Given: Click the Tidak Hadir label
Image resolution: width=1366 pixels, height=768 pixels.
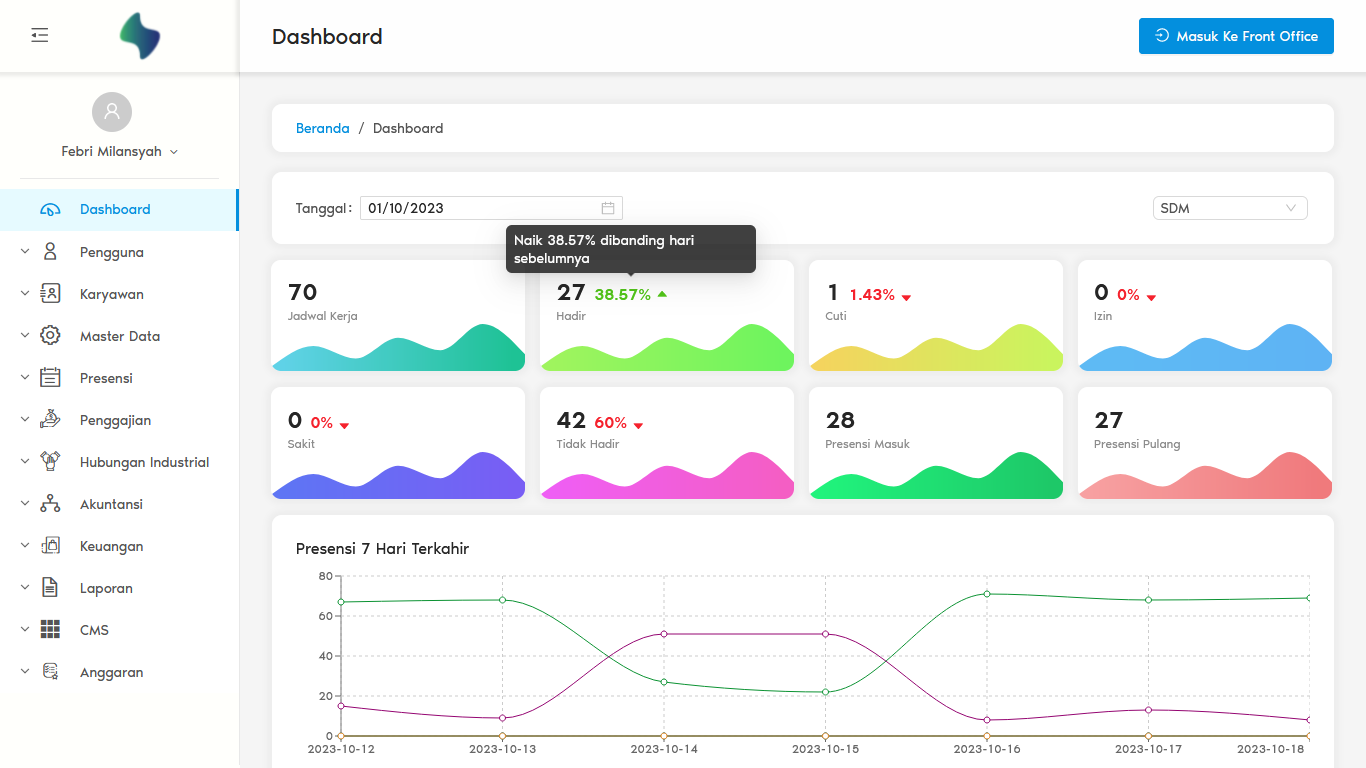Looking at the screenshot, I should pyautogui.click(x=588, y=444).
